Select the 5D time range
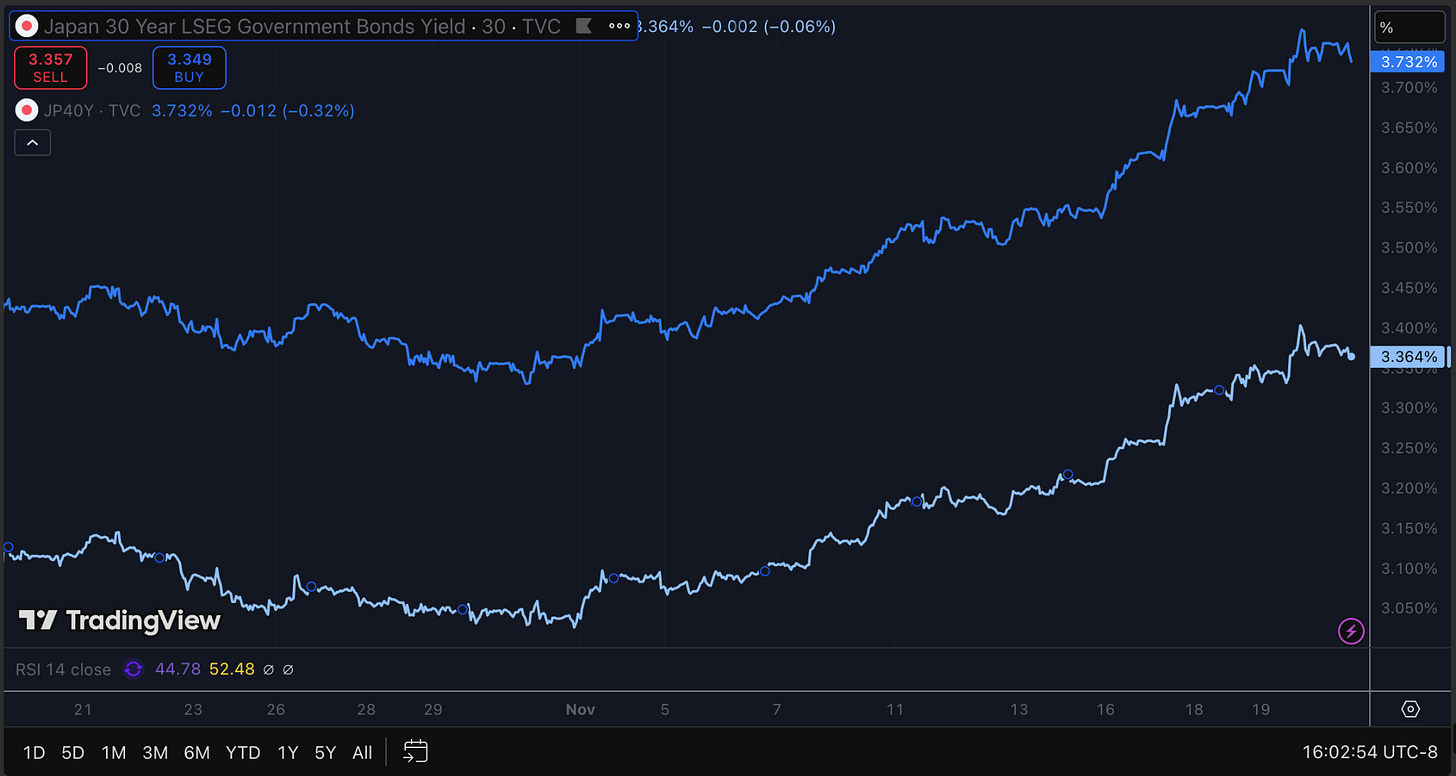This screenshot has width=1456, height=776. 72,752
